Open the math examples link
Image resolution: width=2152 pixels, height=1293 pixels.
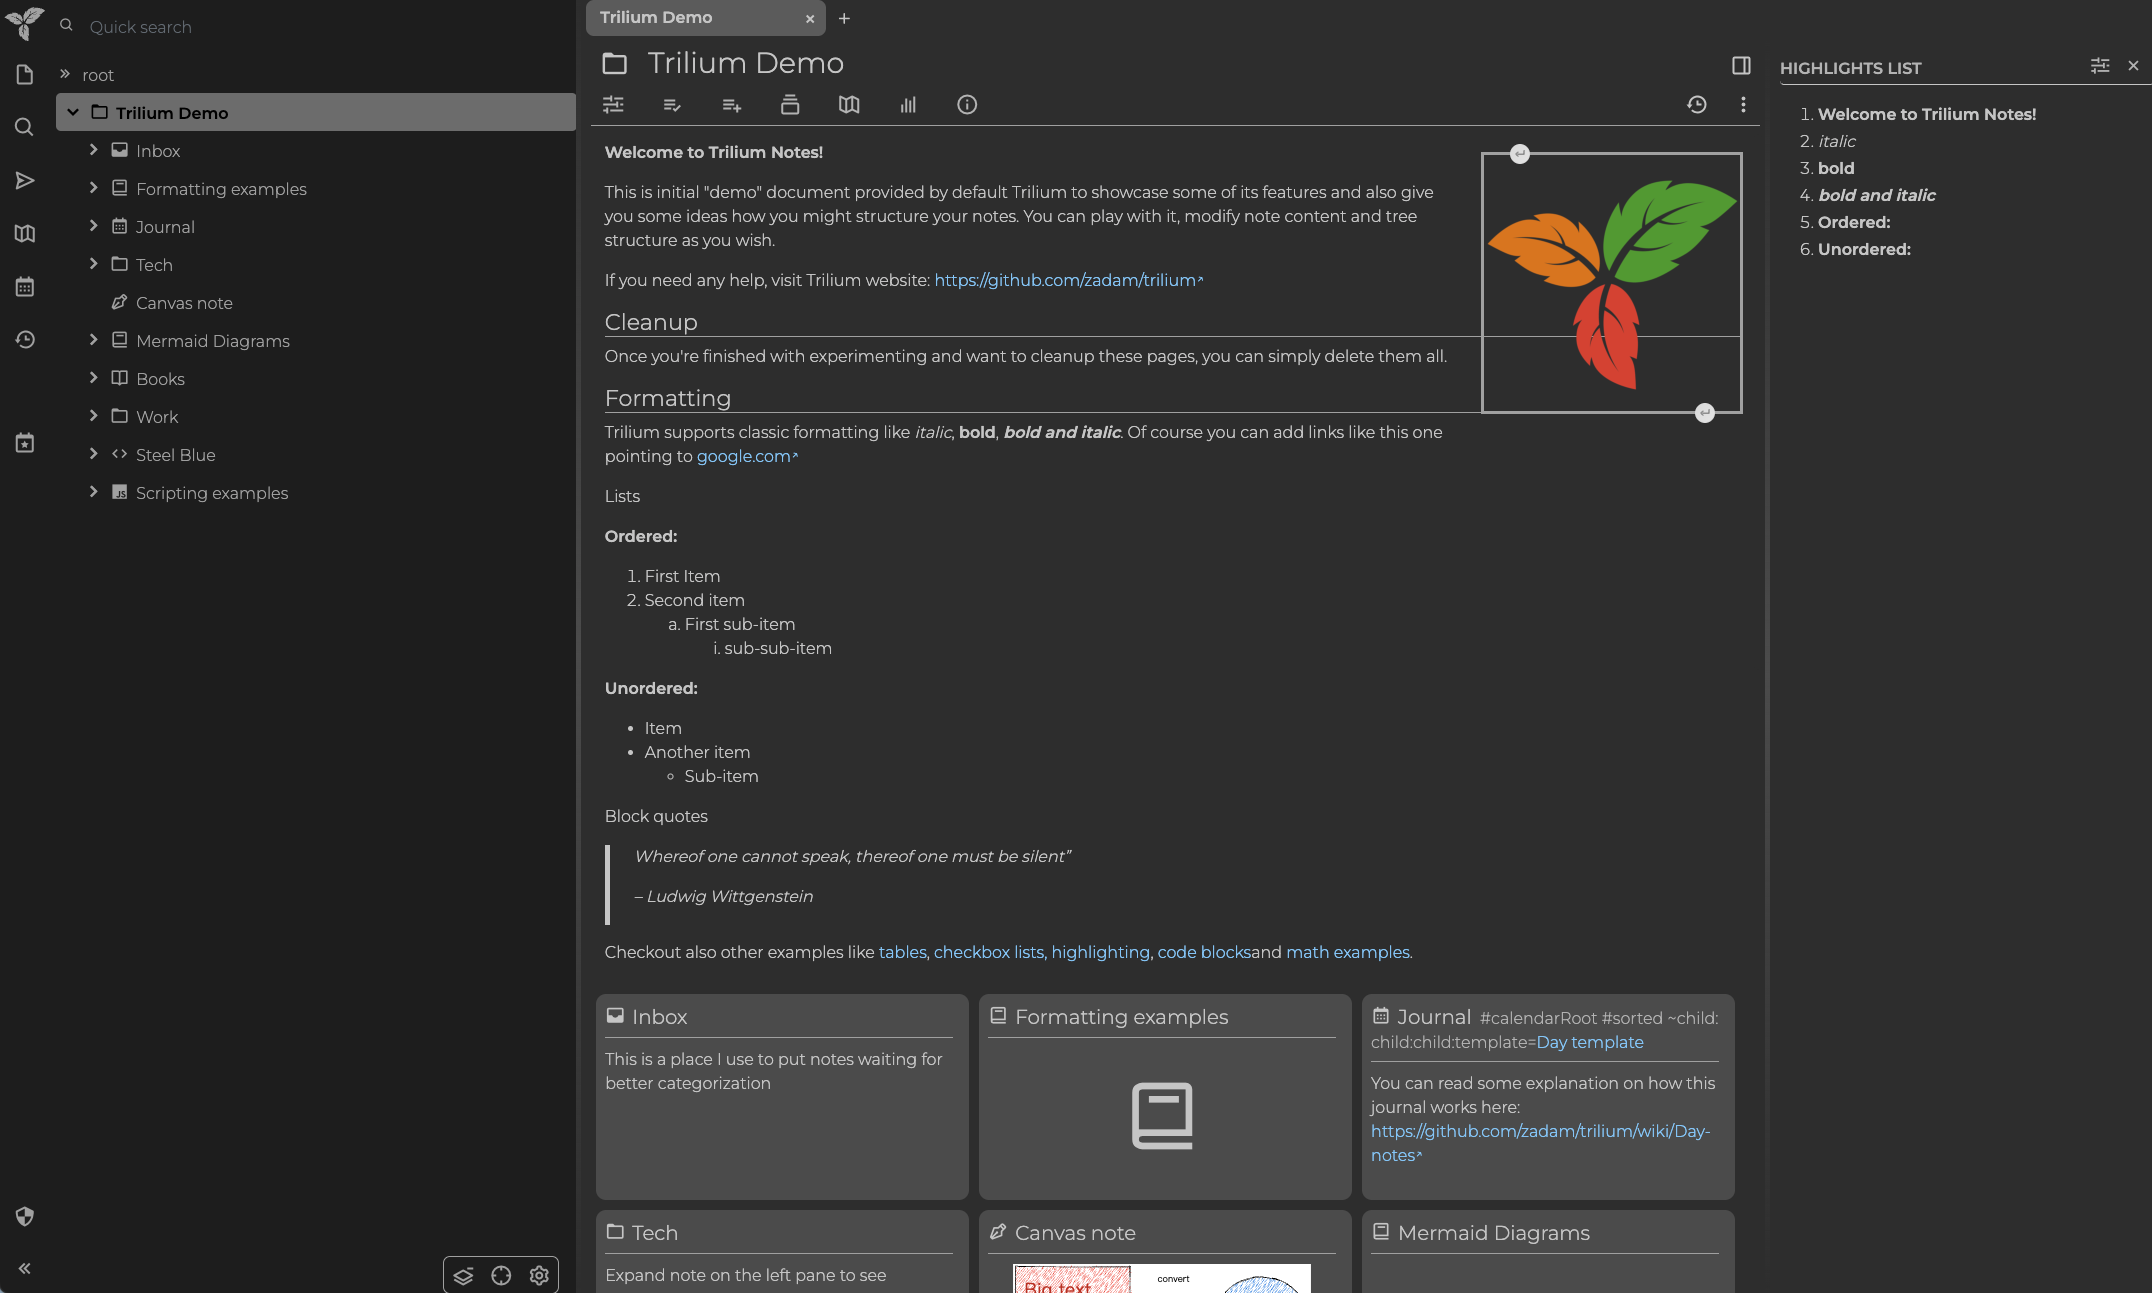[x=1347, y=952]
